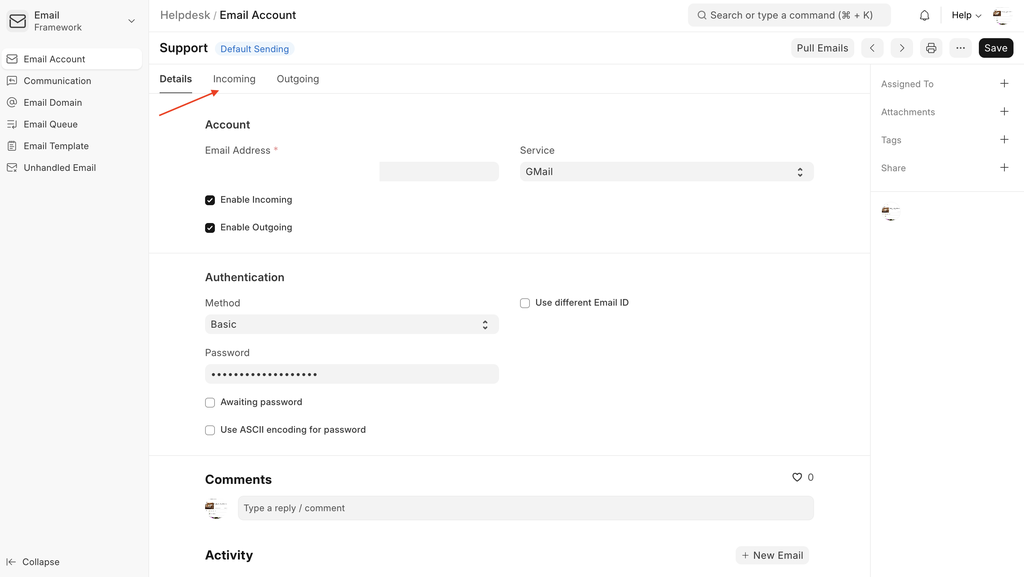The image size is (1024, 577).
Task: Disable the Enable Incoming checkbox
Action: pos(210,200)
